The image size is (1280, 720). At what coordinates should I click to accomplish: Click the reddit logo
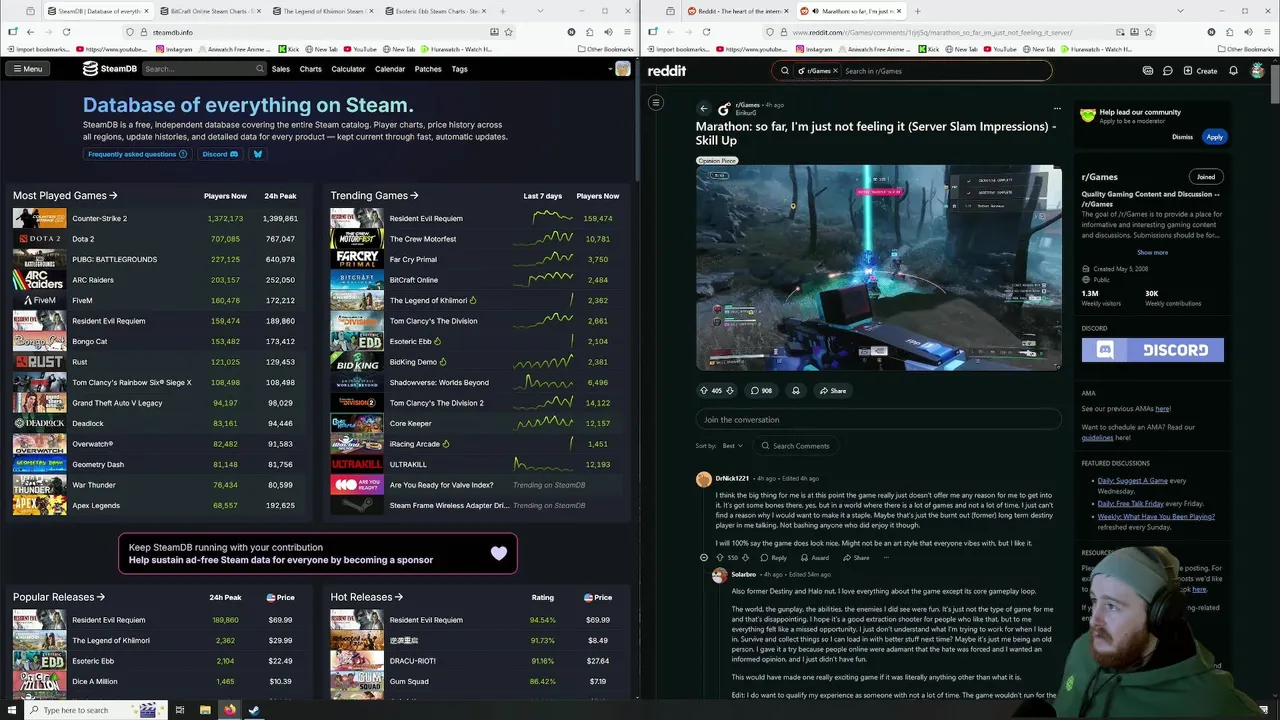[667, 71]
